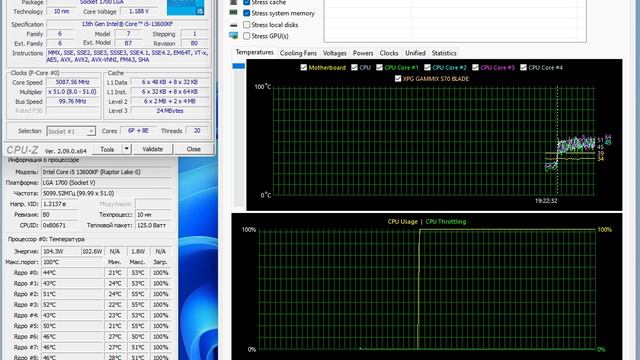Hide Motherboard temperature line in graph
The width and height of the screenshot is (640, 360).
(x=304, y=67)
